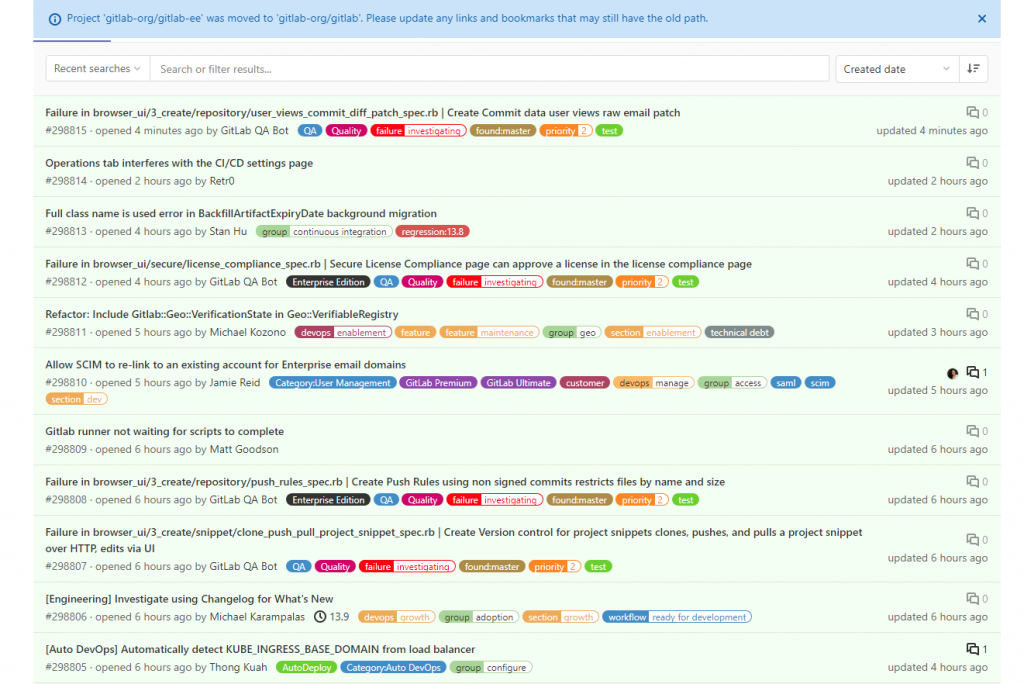Open comments icon for Changelog What's New issue
Viewport: 1024px width, 684px height.
click(x=972, y=598)
